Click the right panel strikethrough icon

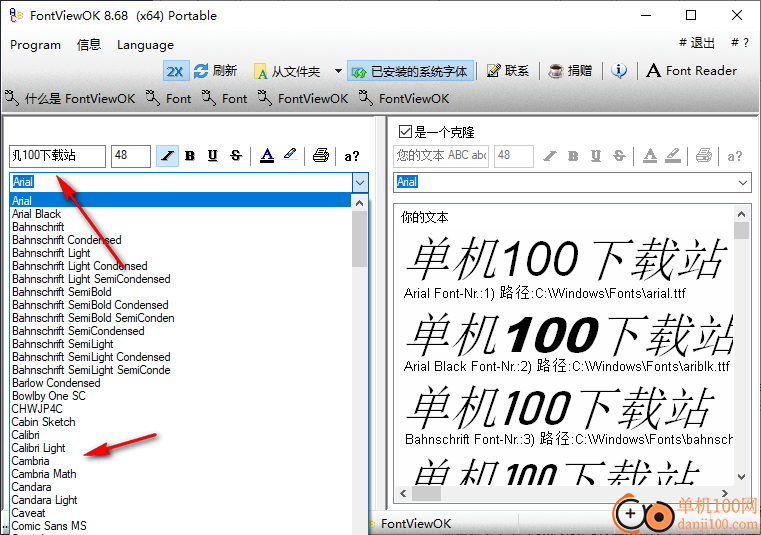[x=619, y=156]
